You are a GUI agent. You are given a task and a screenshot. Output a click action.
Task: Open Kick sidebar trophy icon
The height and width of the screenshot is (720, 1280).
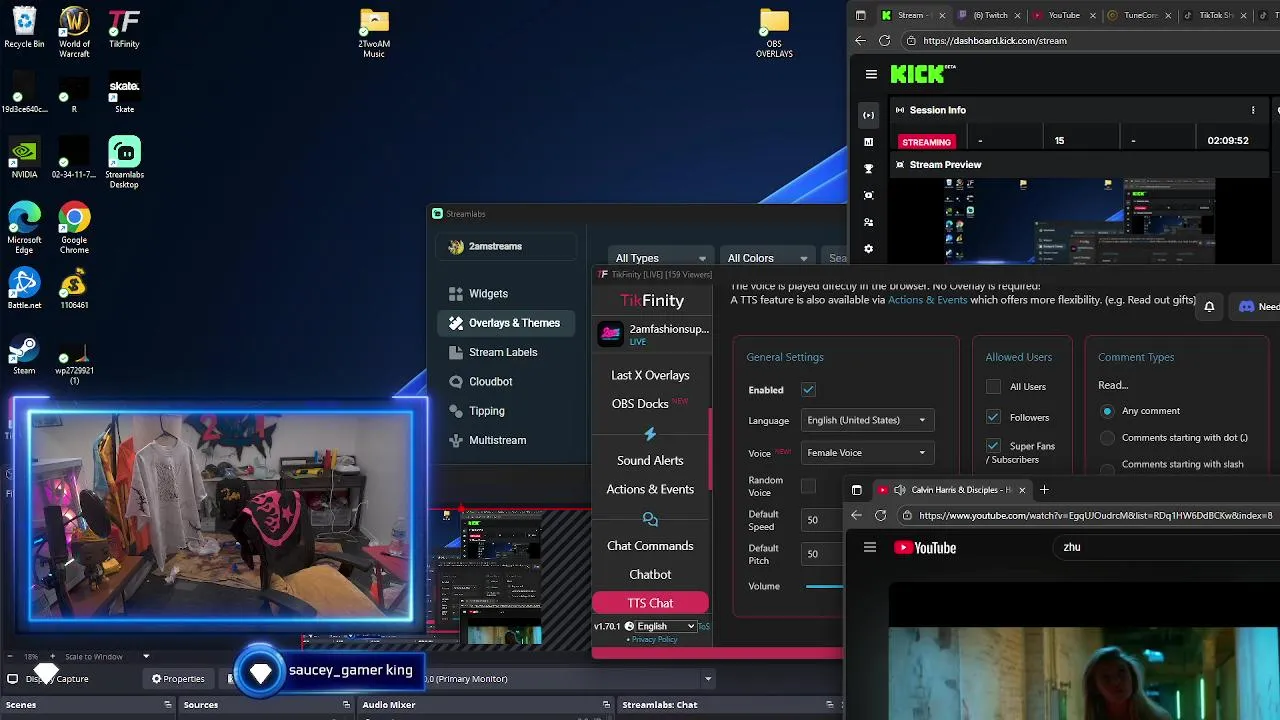(x=868, y=169)
